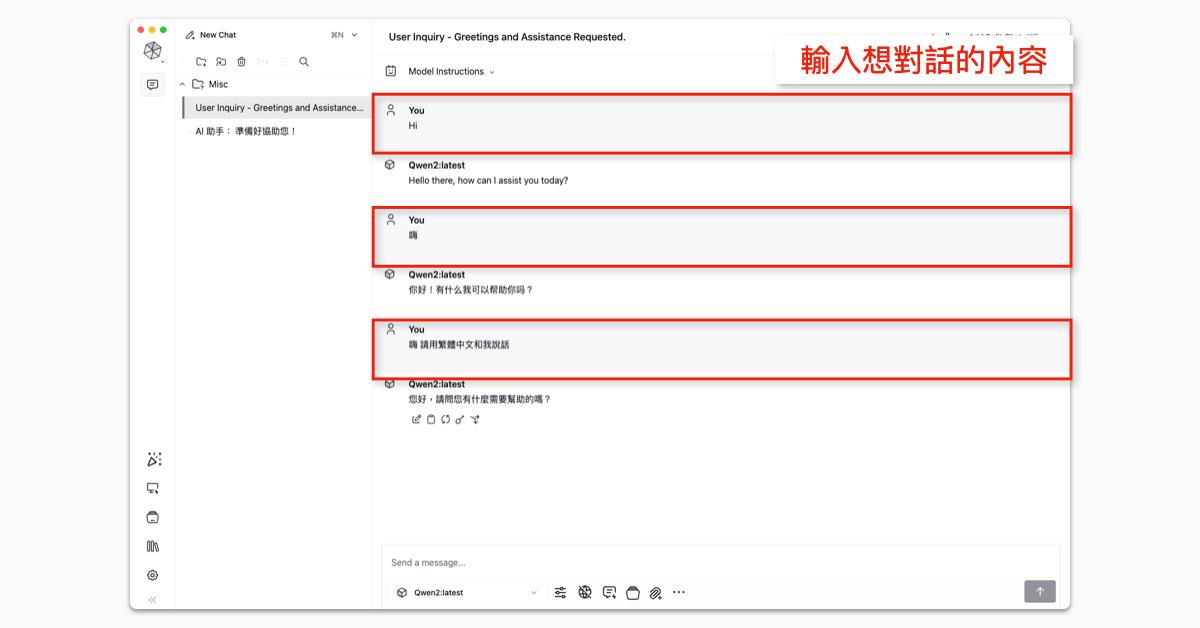Click the Model Instructions icon
Screen dimensions: 1200x628
(x=391, y=71)
